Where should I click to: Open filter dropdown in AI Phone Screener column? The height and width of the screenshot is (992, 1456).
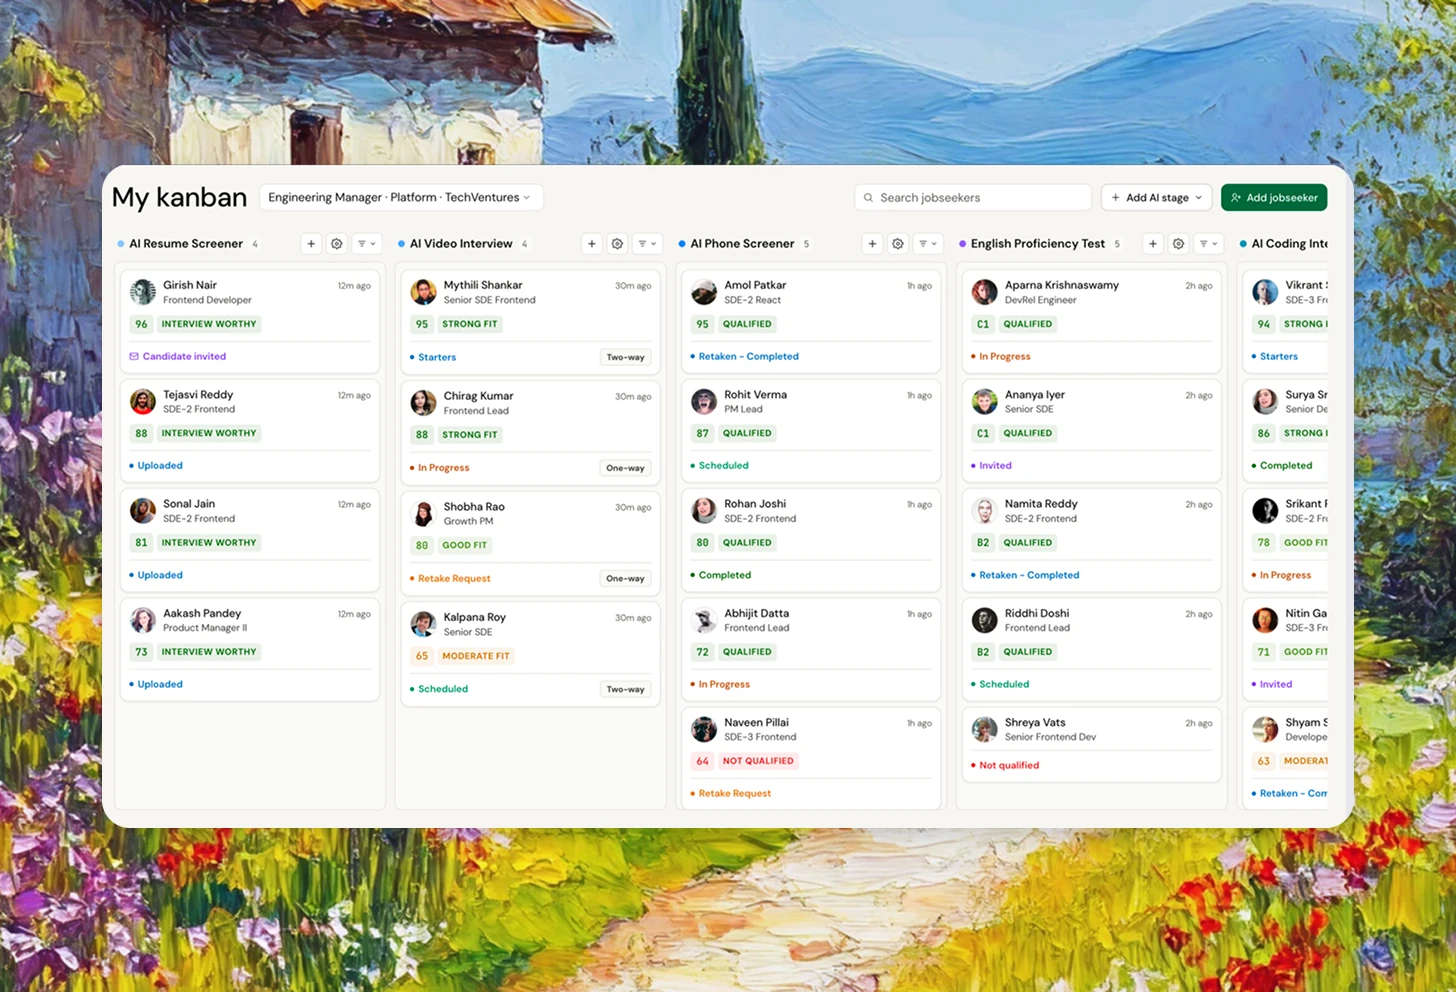coord(928,244)
